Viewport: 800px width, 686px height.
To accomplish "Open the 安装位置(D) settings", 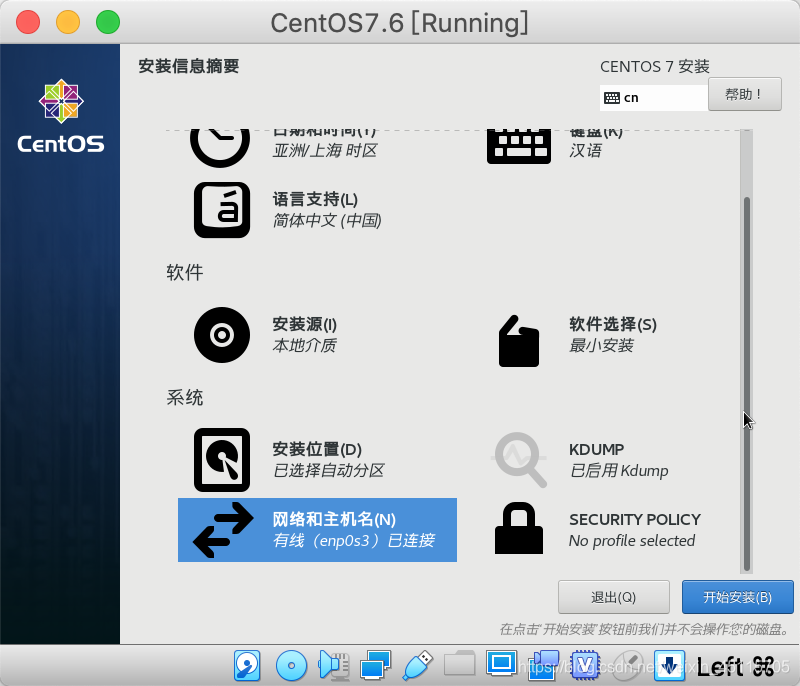I will click(x=317, y=449).
